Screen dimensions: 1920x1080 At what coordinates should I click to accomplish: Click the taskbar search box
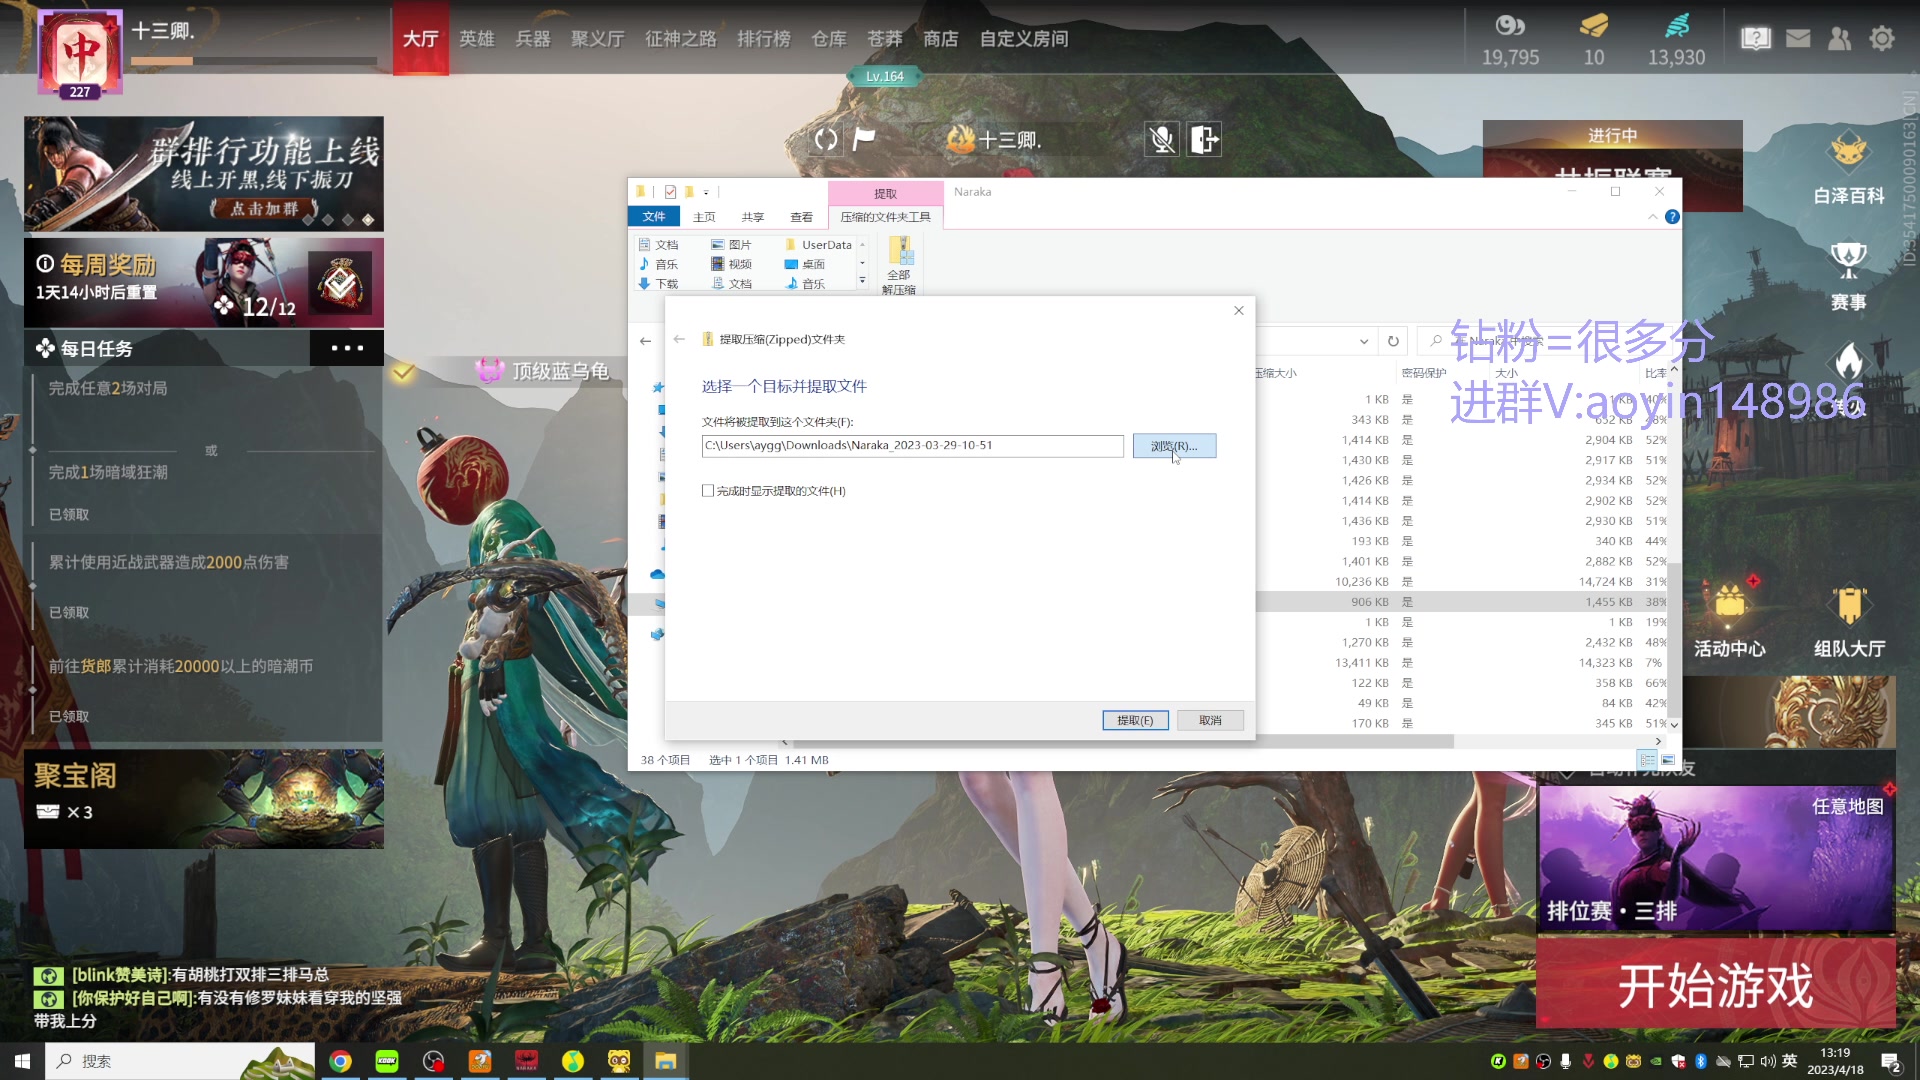(180, 1061)
